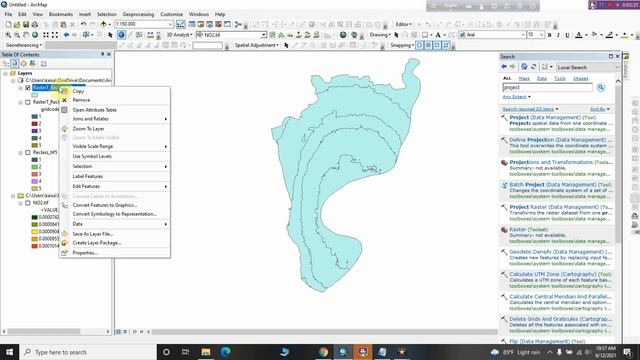Check the RasterT_Recl layer checkbox
The height and width of the screenshot is (360, 640).
click(x=28, y=102)
